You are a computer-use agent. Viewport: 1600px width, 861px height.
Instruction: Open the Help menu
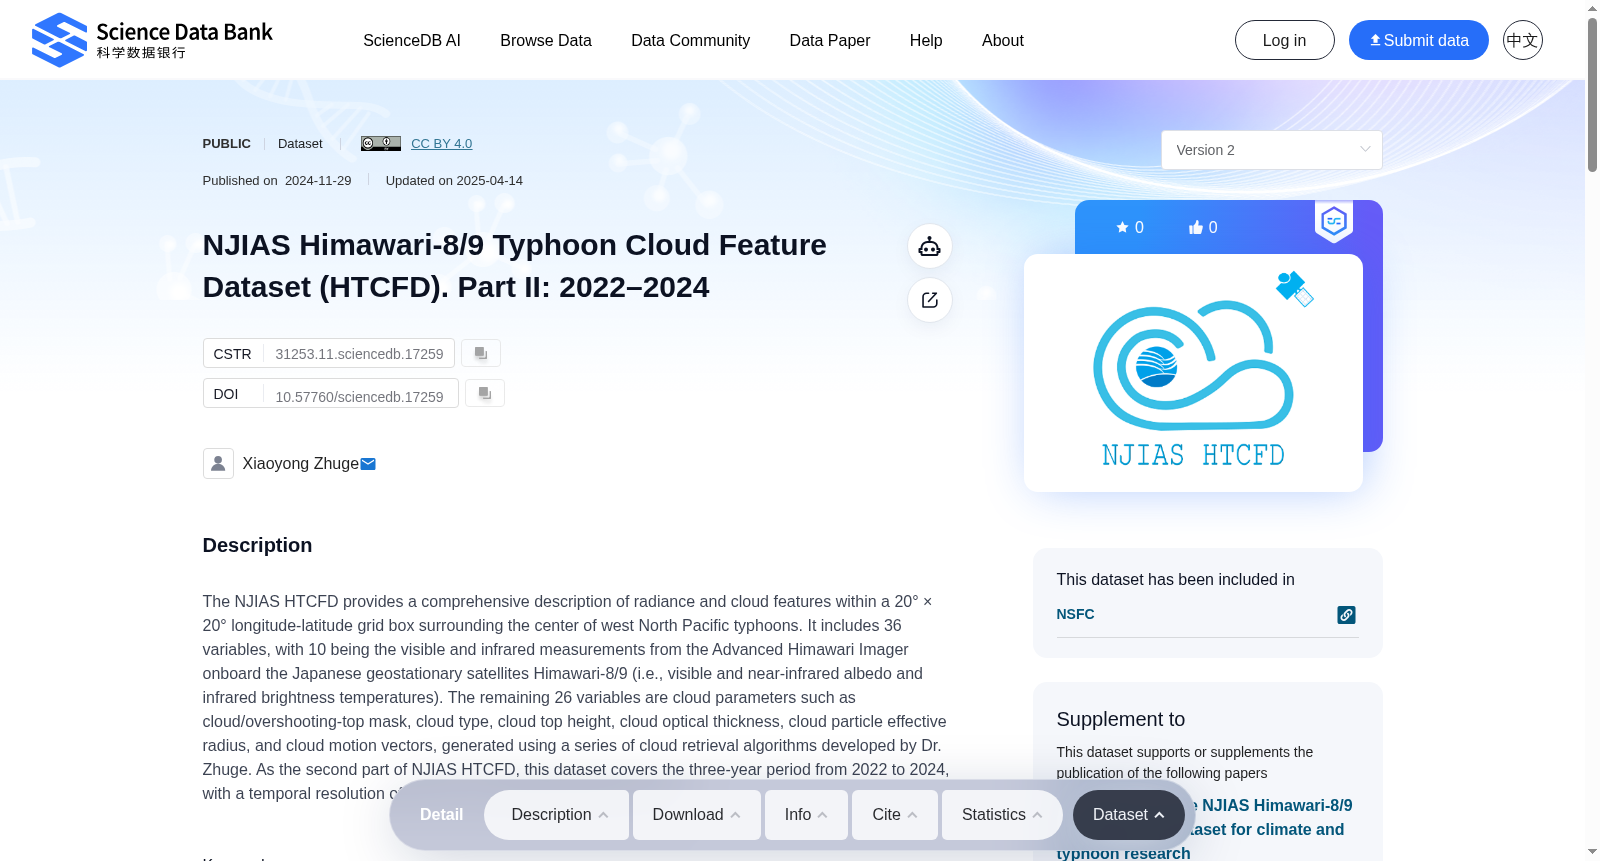(x=926, y=40)
